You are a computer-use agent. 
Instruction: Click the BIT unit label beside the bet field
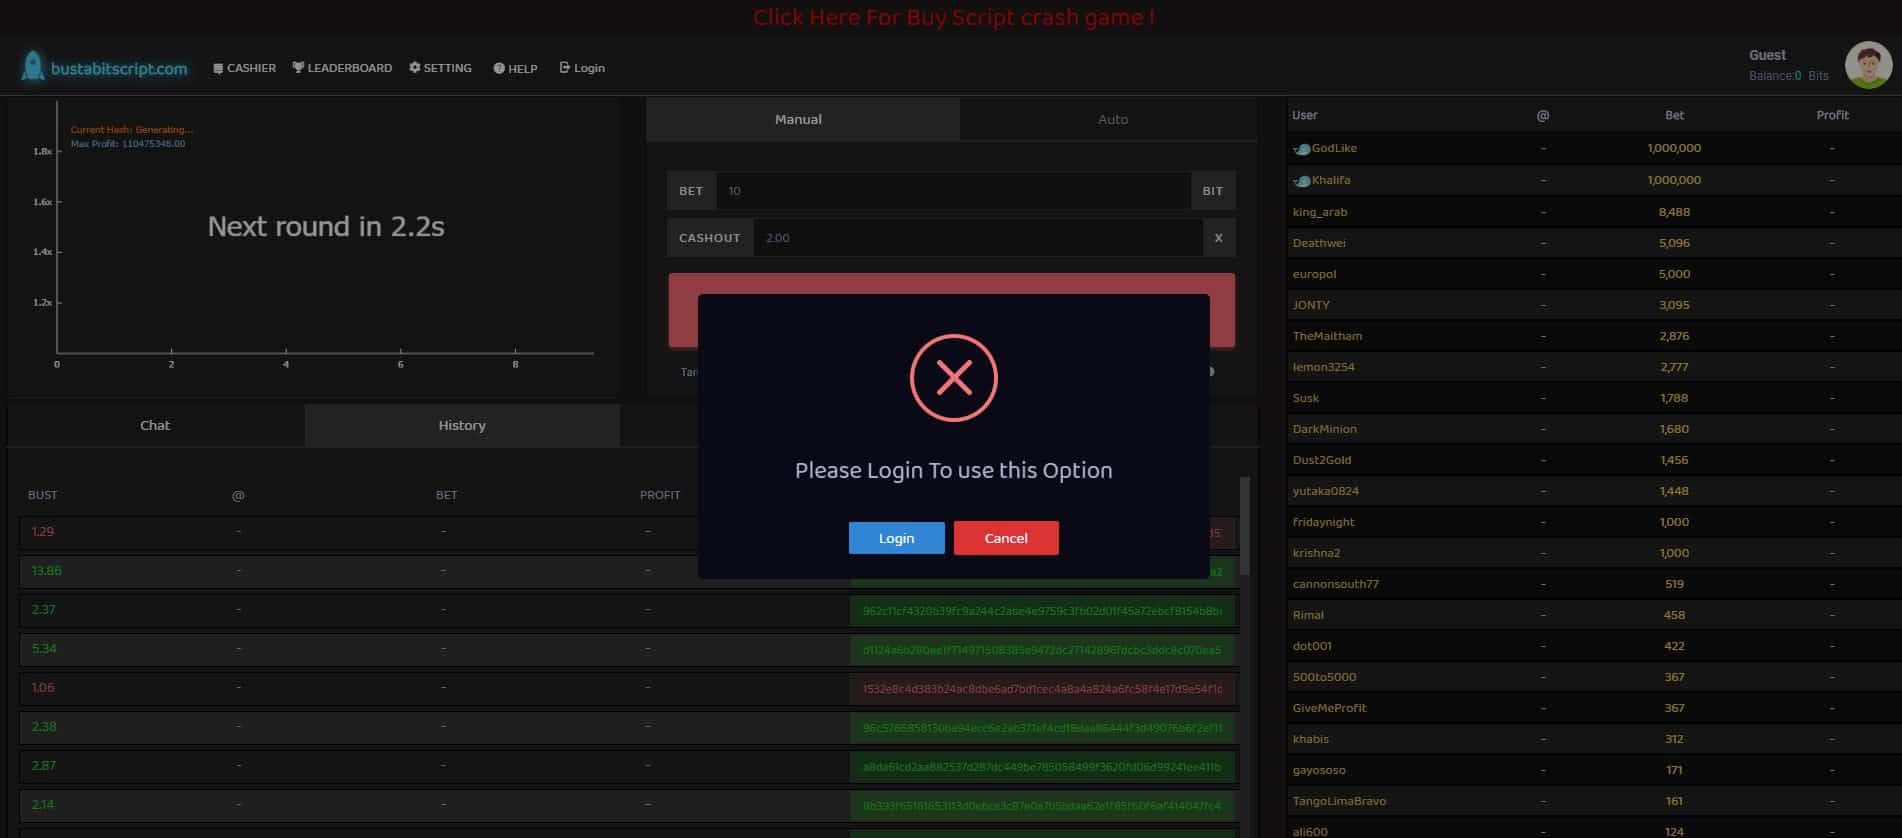[x=1213, y=191]
